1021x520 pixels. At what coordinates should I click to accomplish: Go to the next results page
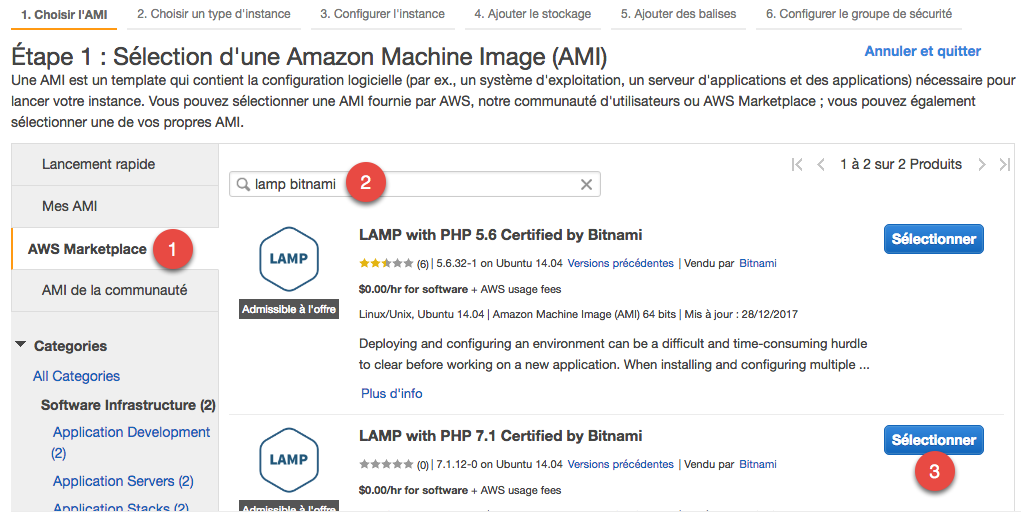pos(982,165)
